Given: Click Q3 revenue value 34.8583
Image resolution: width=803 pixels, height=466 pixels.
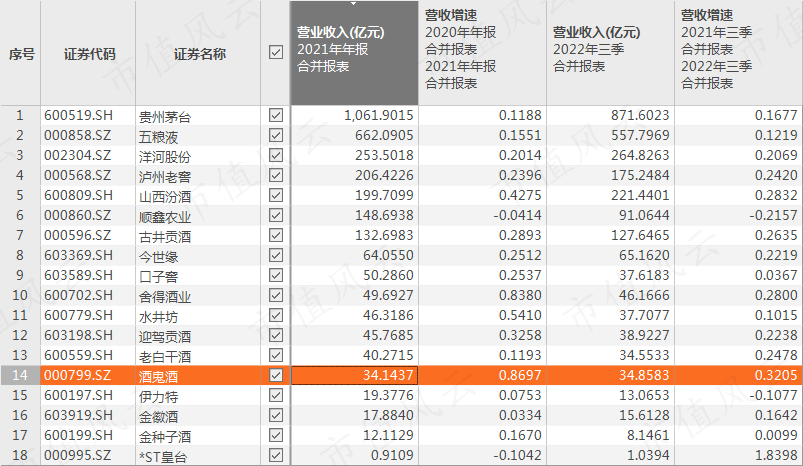Looking at the screenshot, I should [644, 375].
